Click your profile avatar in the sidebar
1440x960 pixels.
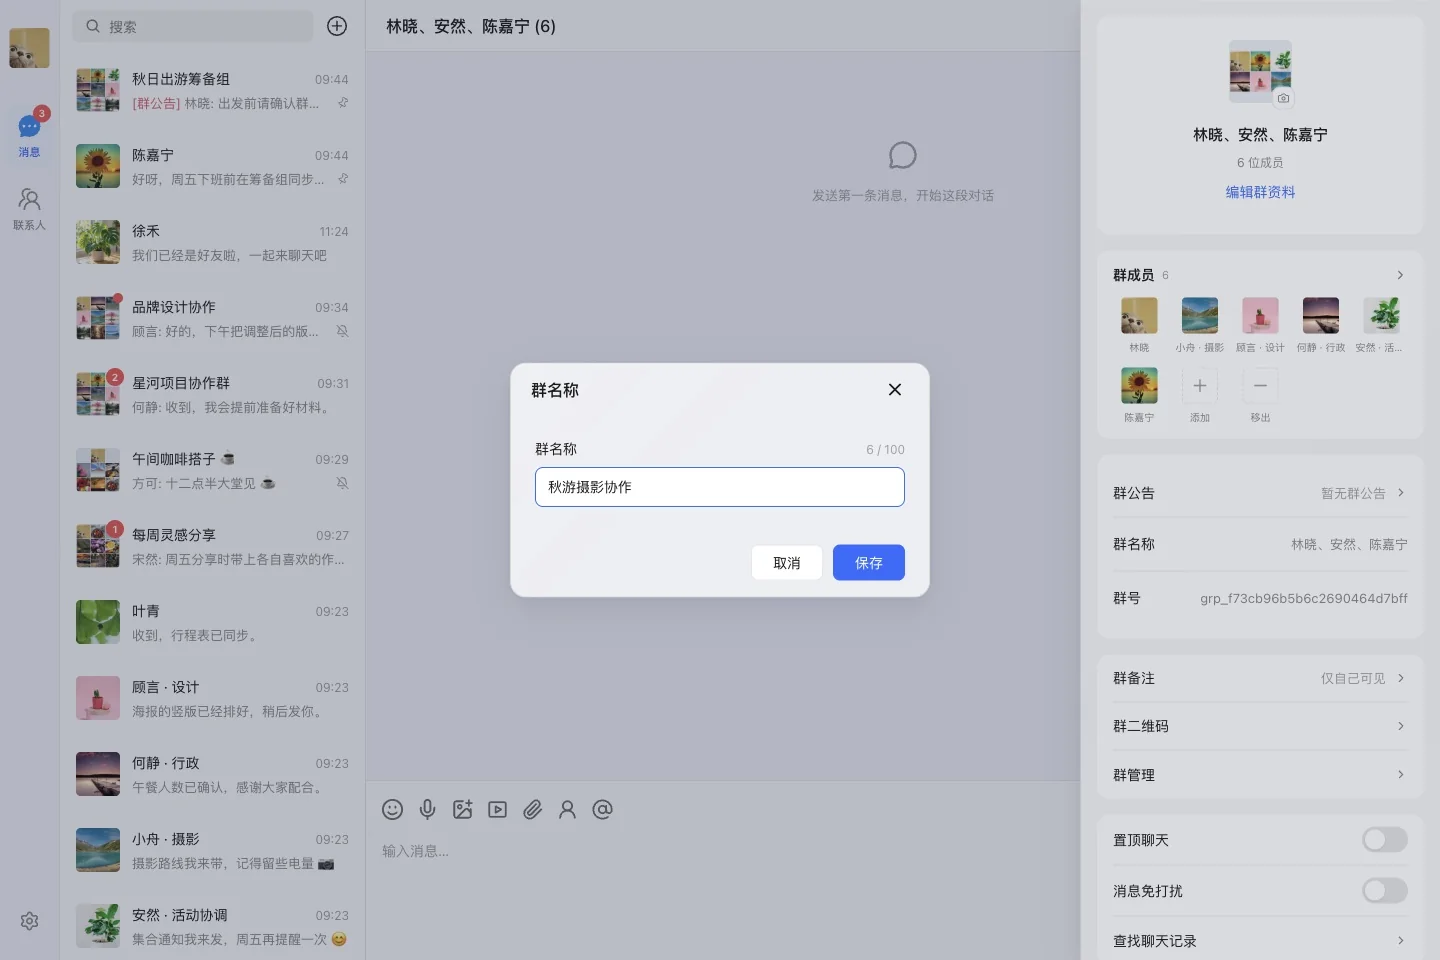point(29,48)
